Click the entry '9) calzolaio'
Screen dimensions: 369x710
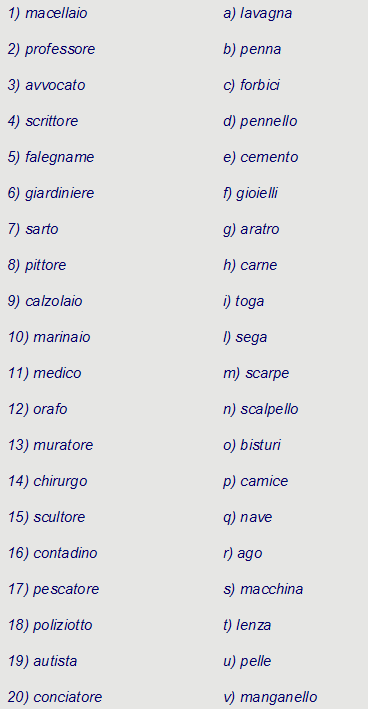pos(45,301)
